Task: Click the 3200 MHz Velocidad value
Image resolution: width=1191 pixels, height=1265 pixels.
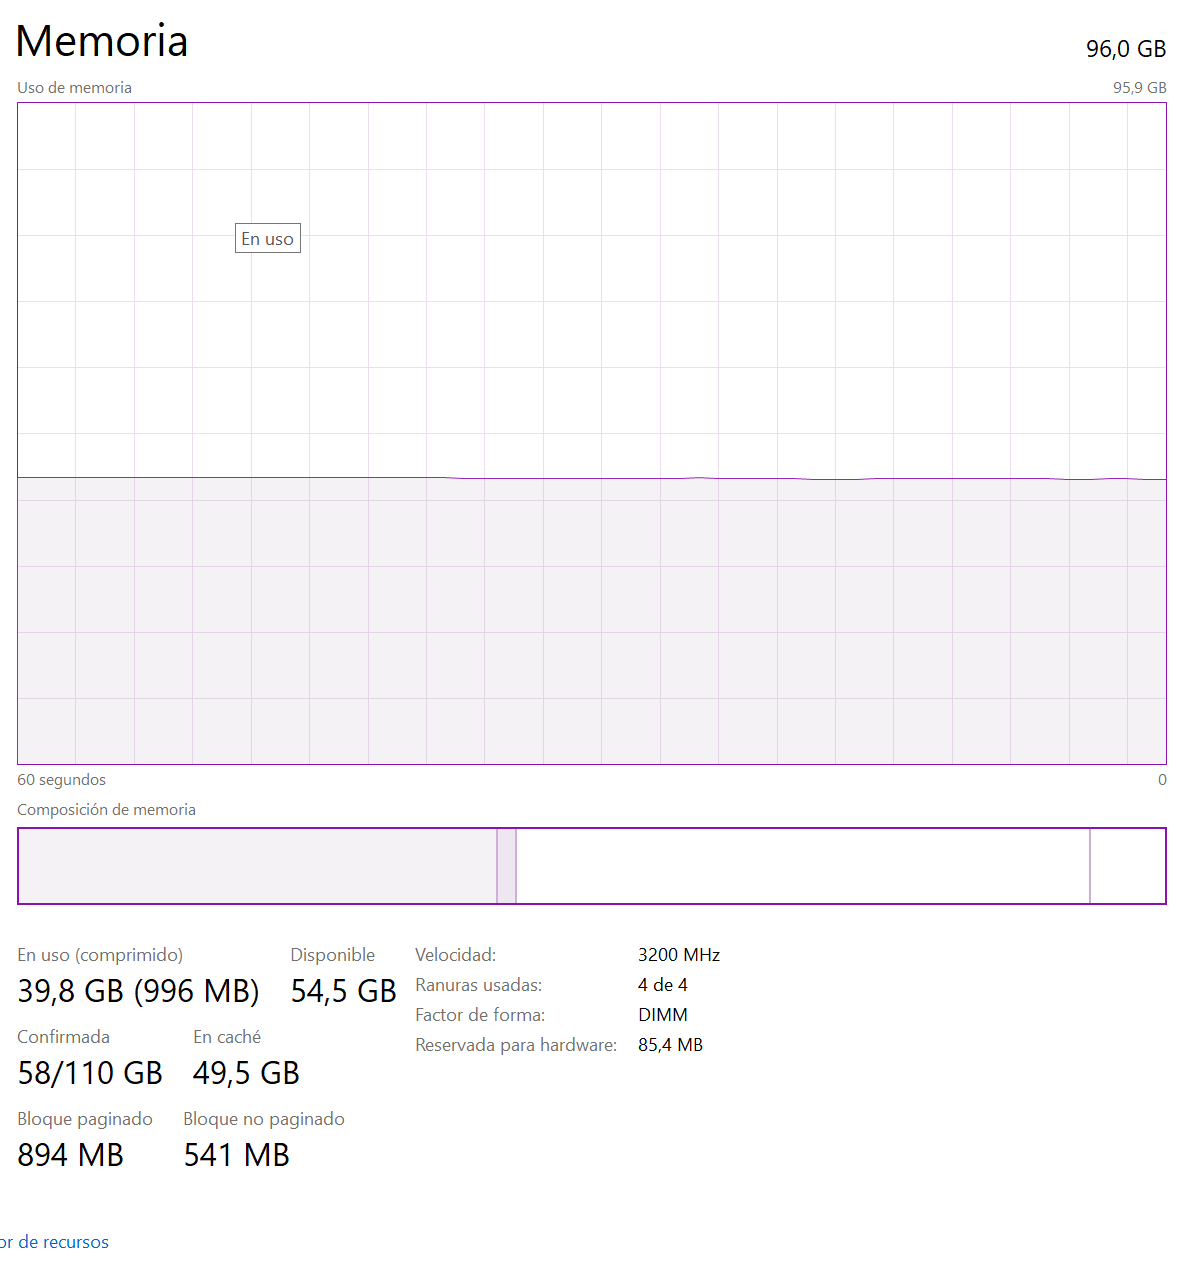Action: (x=678, y=955)
